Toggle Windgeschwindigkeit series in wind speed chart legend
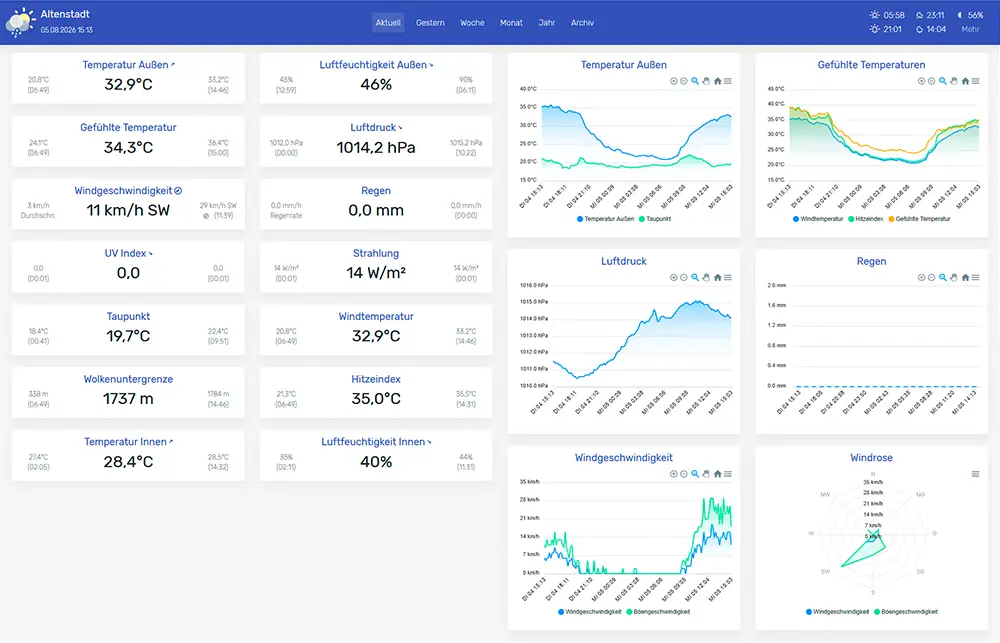Image resolution: width=1000 pixels, height=643 pixels. pos(589,612)
